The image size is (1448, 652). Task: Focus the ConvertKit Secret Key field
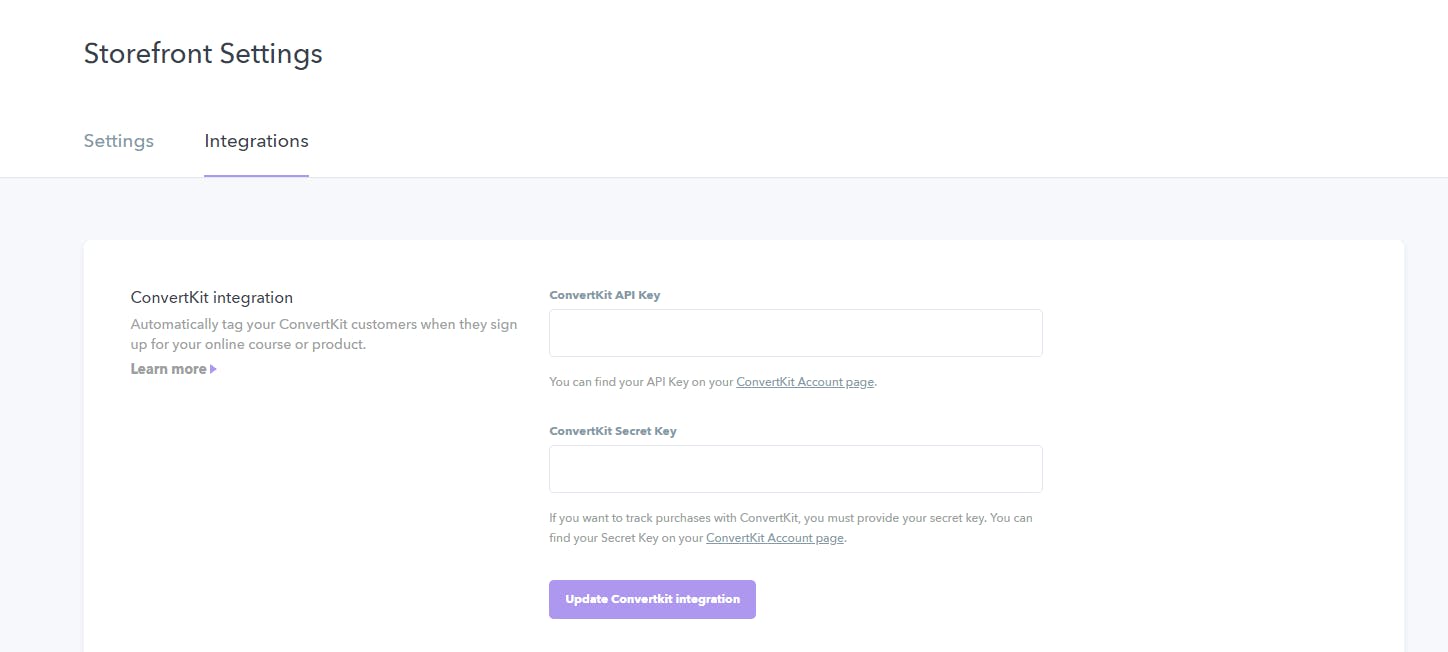[796, 469]
